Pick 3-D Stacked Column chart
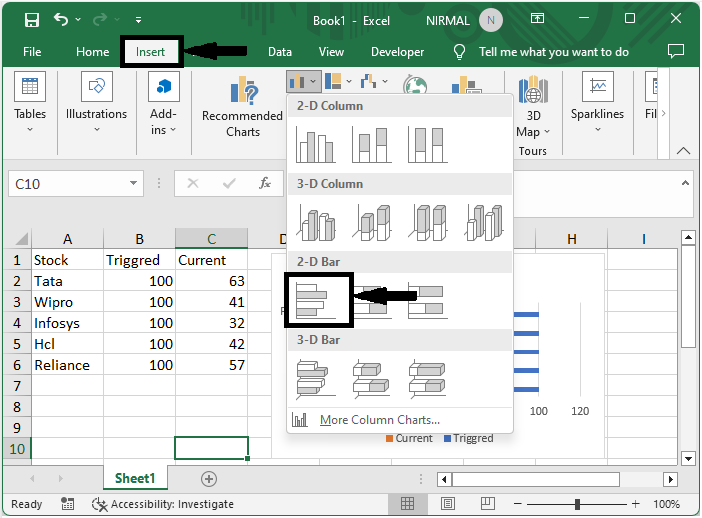The image size is (702, 518). pos(372,223)
